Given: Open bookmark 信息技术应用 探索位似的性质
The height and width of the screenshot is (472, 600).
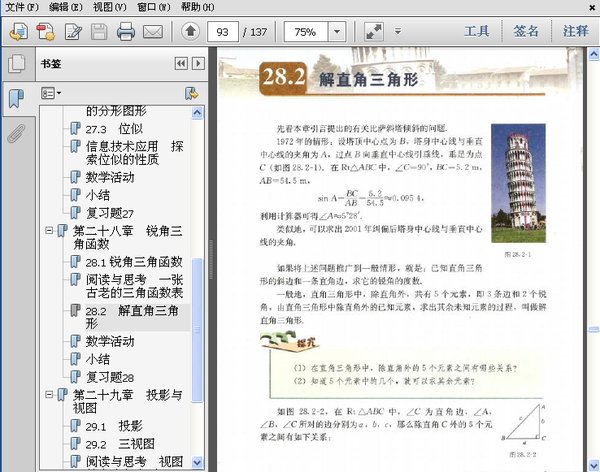Looking at the screenshot, I should [x=134, y=153].
